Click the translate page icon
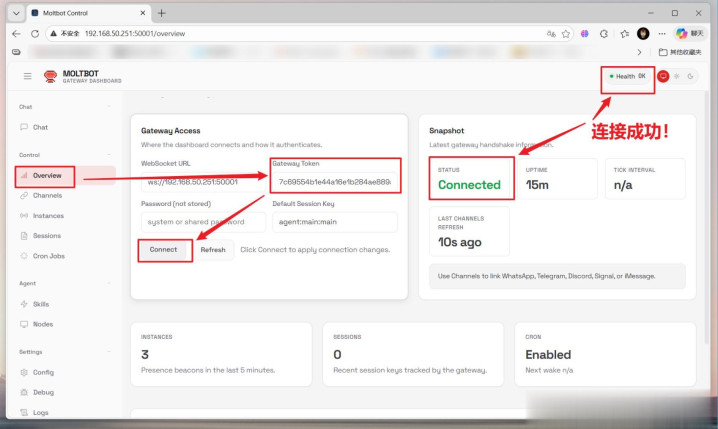The height and width of the screenshot is (429, 718). click(x=551, y=33)
